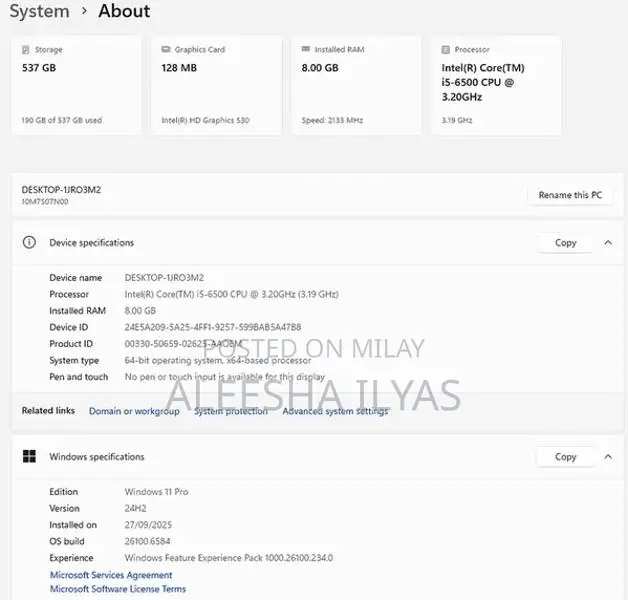Click the Windows logo icon beside specifications
The image size is (628, 600).
pyautogui.click(x=30, y=457)
